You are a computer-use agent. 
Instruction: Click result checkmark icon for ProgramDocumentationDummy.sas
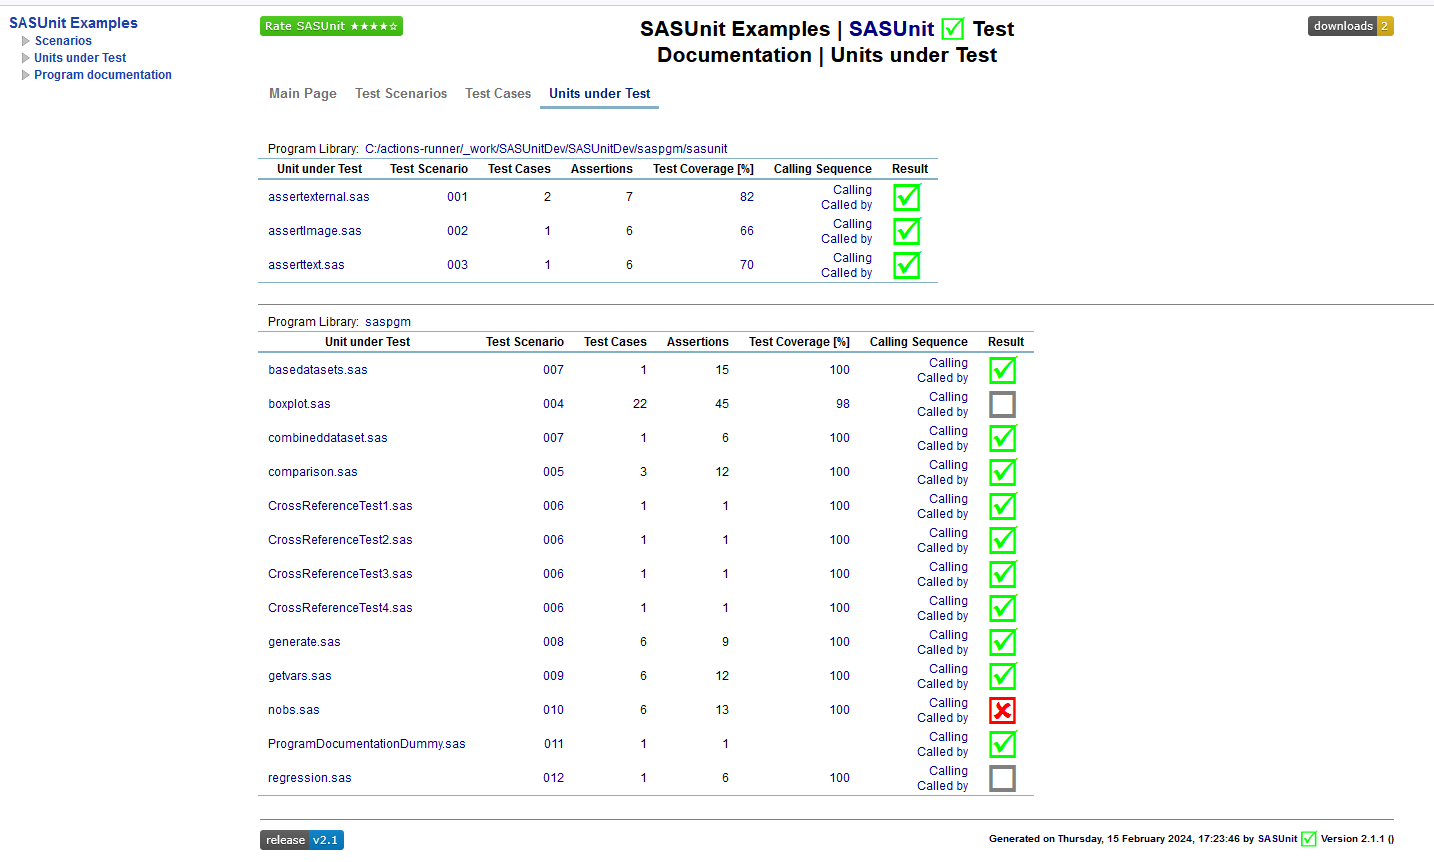click(1002, 744)
